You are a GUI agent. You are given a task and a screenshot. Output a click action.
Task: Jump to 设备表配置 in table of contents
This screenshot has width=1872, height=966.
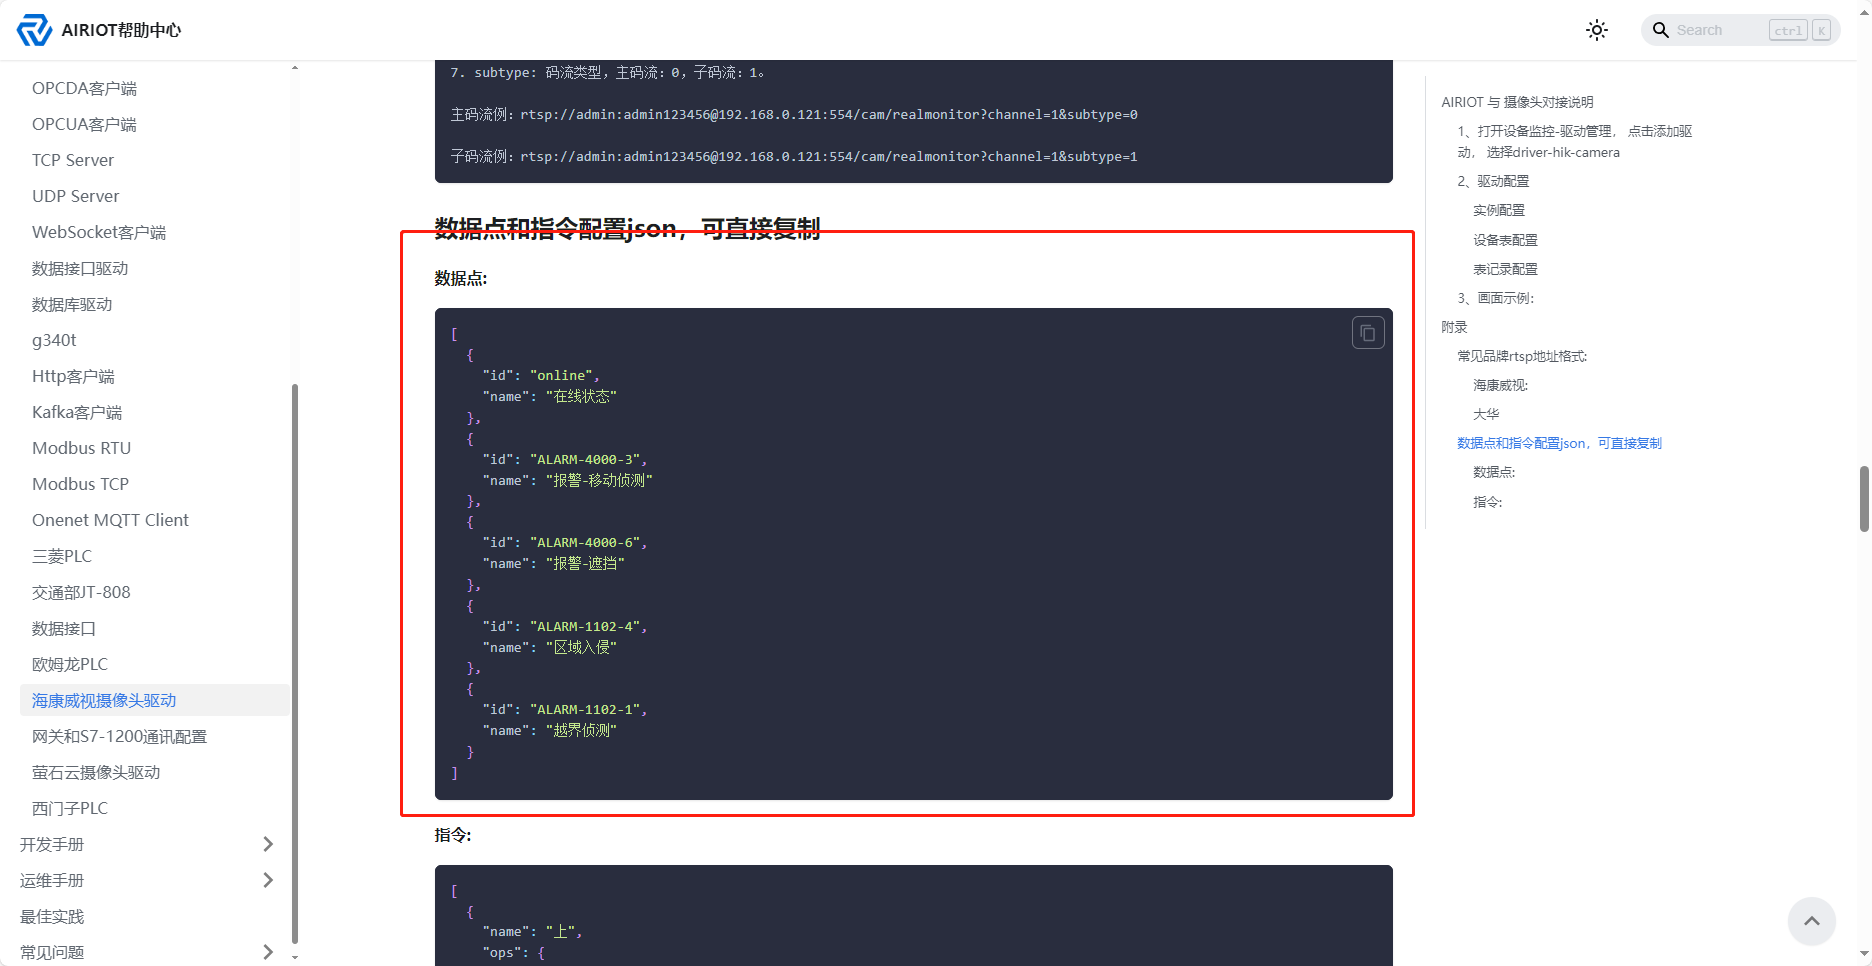pyautogui.click(x=1505, y=240)
